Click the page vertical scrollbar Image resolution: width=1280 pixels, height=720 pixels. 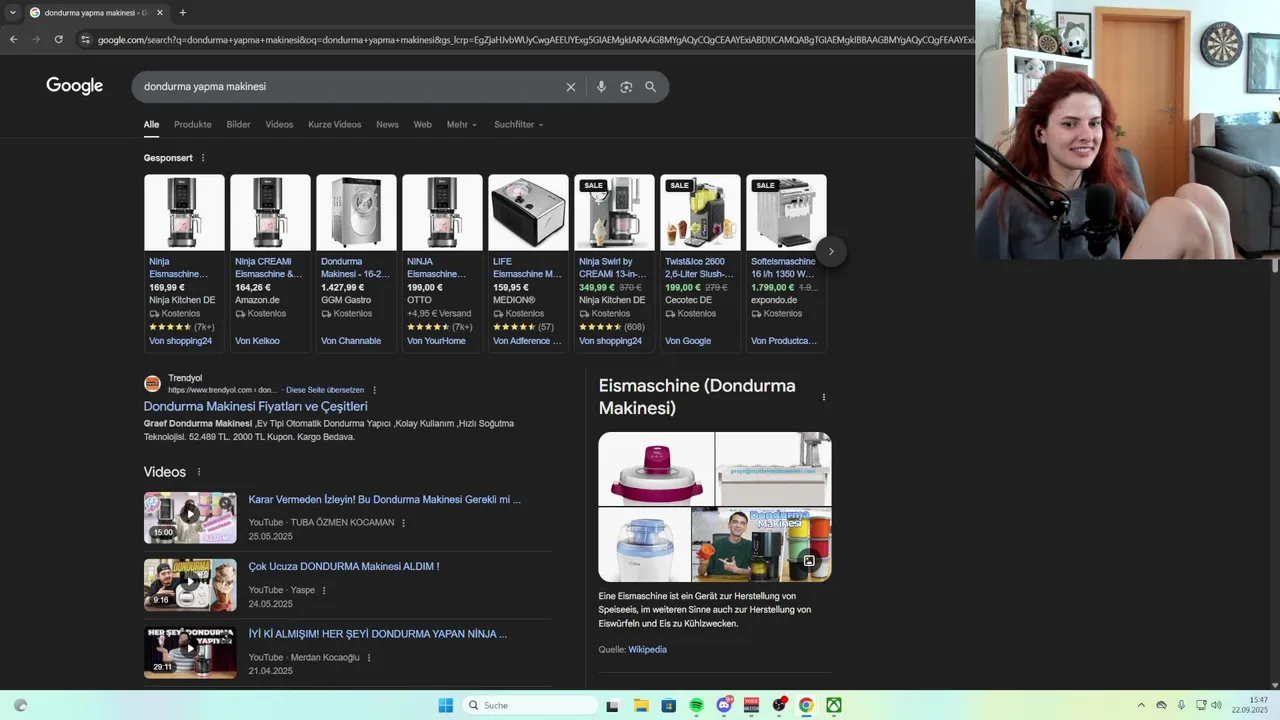(1274, 265)
